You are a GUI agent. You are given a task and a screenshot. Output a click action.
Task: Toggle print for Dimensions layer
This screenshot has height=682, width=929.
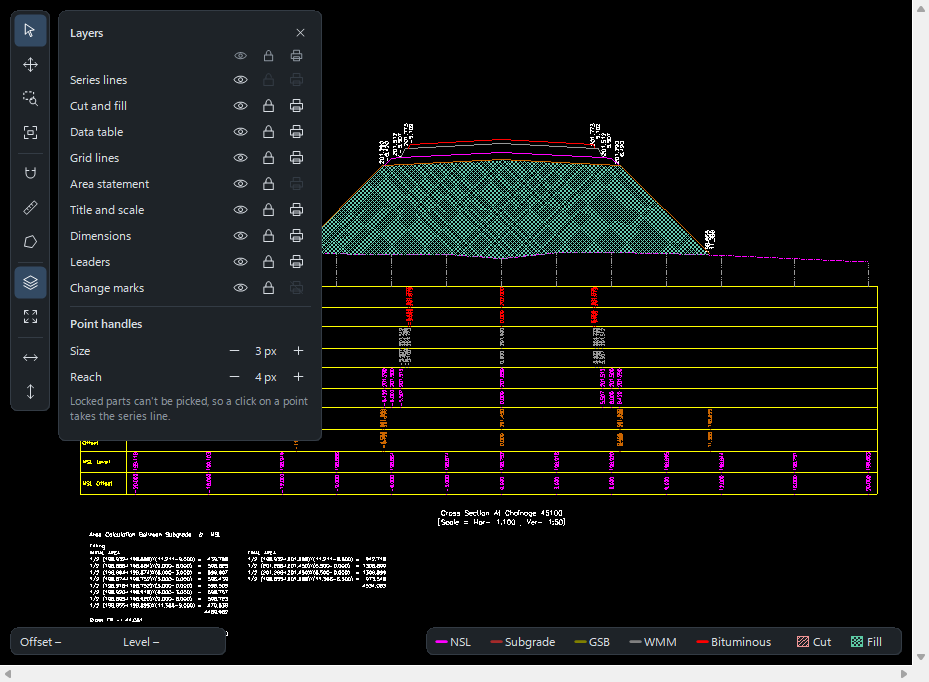coord(296,236)
